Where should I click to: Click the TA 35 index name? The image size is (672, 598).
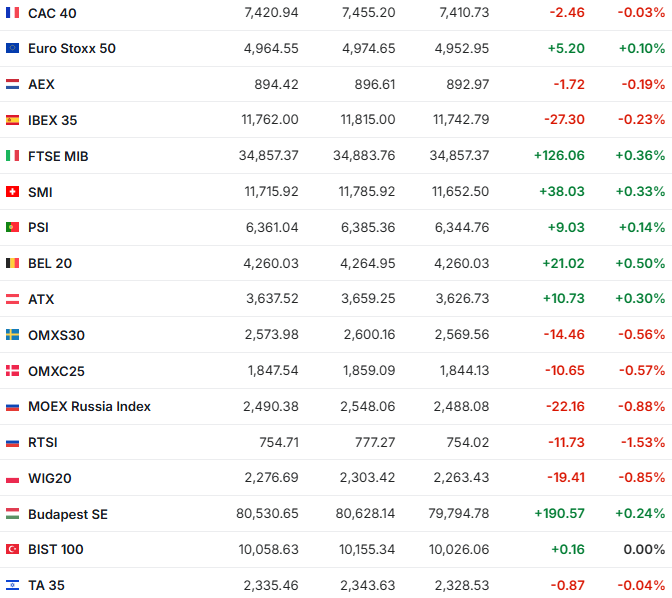(46, 585)
